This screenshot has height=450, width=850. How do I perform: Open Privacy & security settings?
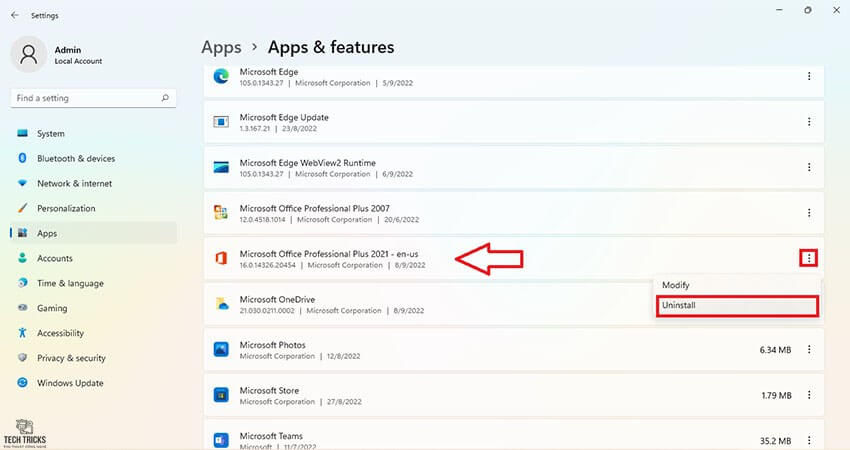pyautogui.click(x=93, y=358)
